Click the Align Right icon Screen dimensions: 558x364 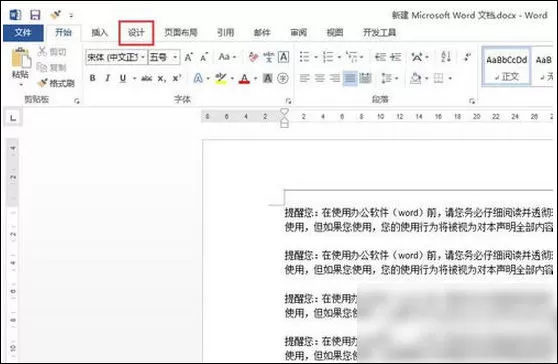(335, 78)
